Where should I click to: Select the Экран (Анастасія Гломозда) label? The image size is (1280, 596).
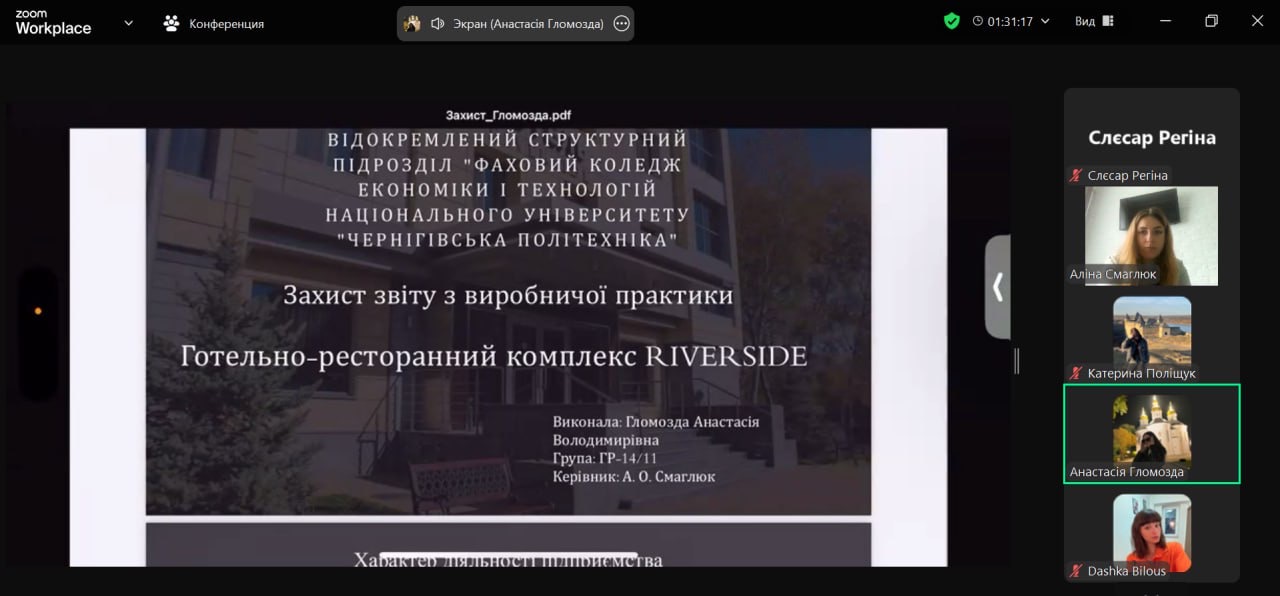pos(527,23)
